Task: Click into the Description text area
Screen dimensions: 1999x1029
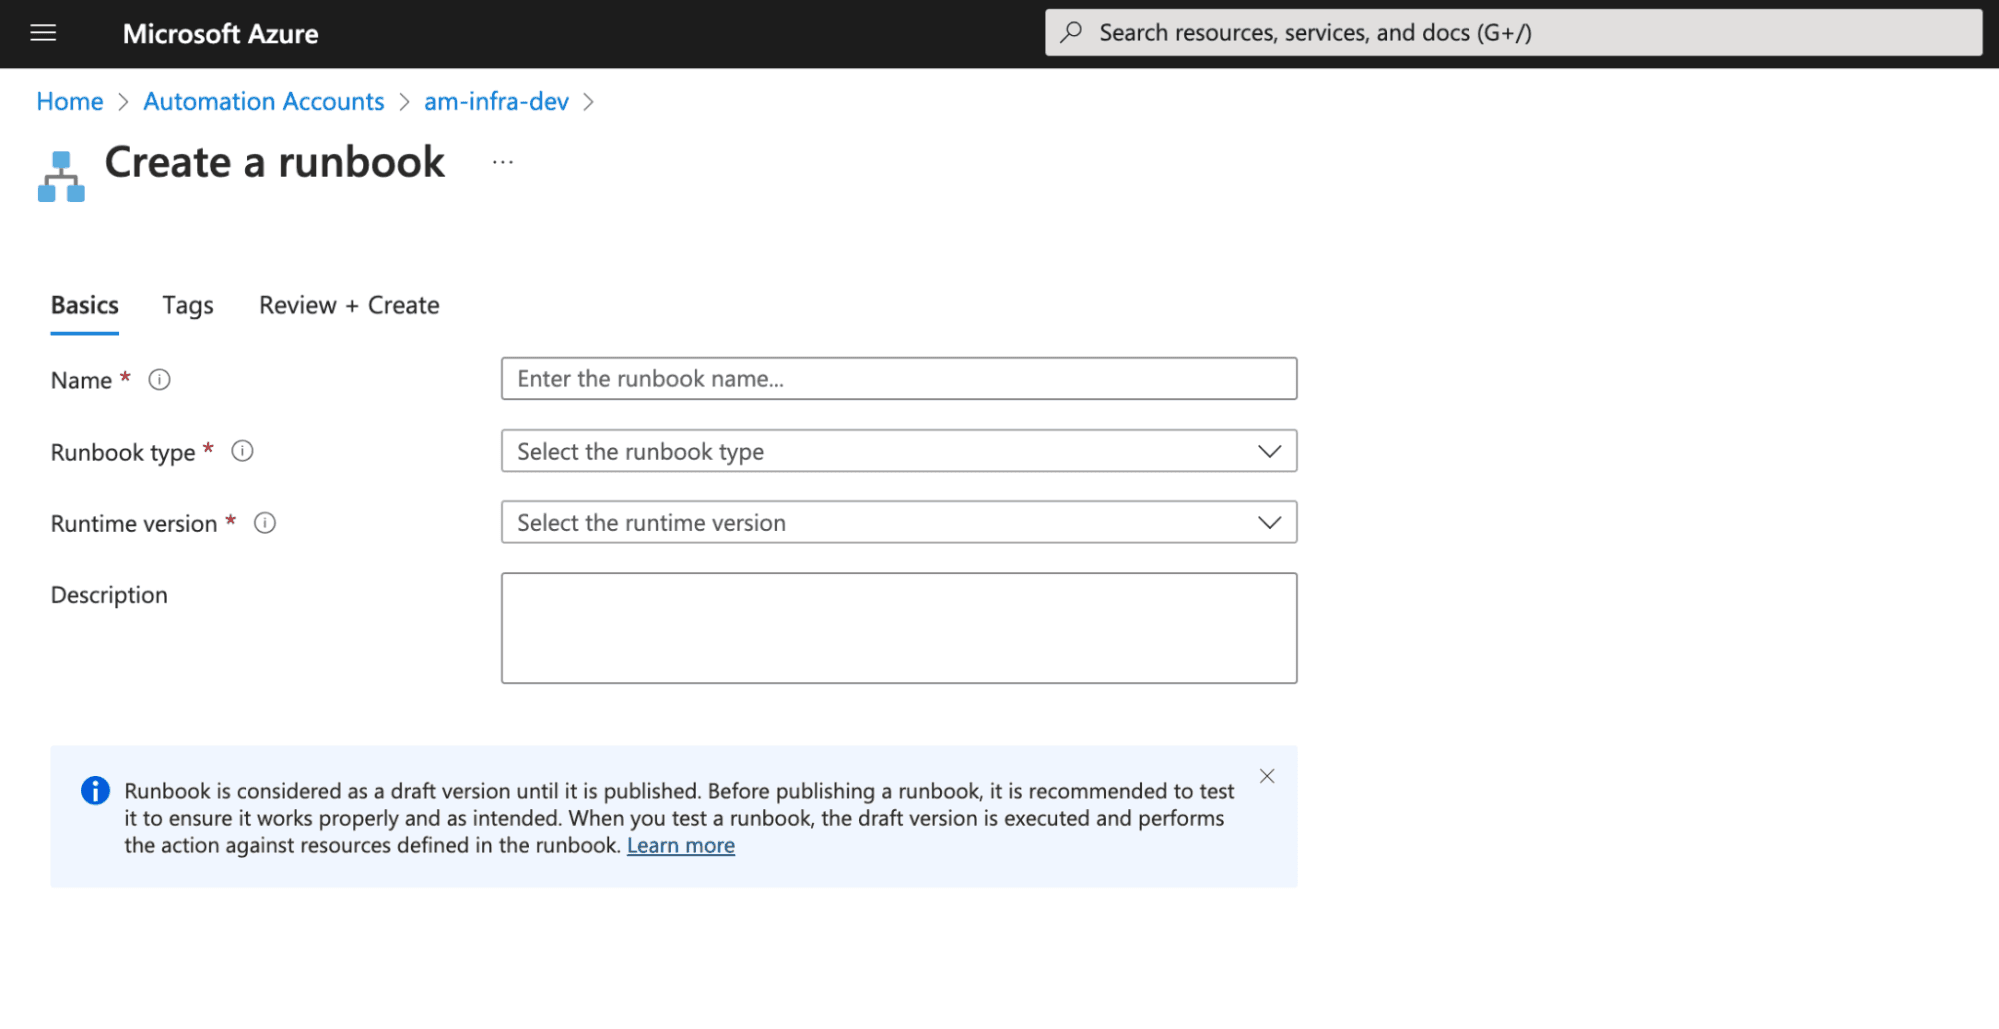Action: coord(898,628)
